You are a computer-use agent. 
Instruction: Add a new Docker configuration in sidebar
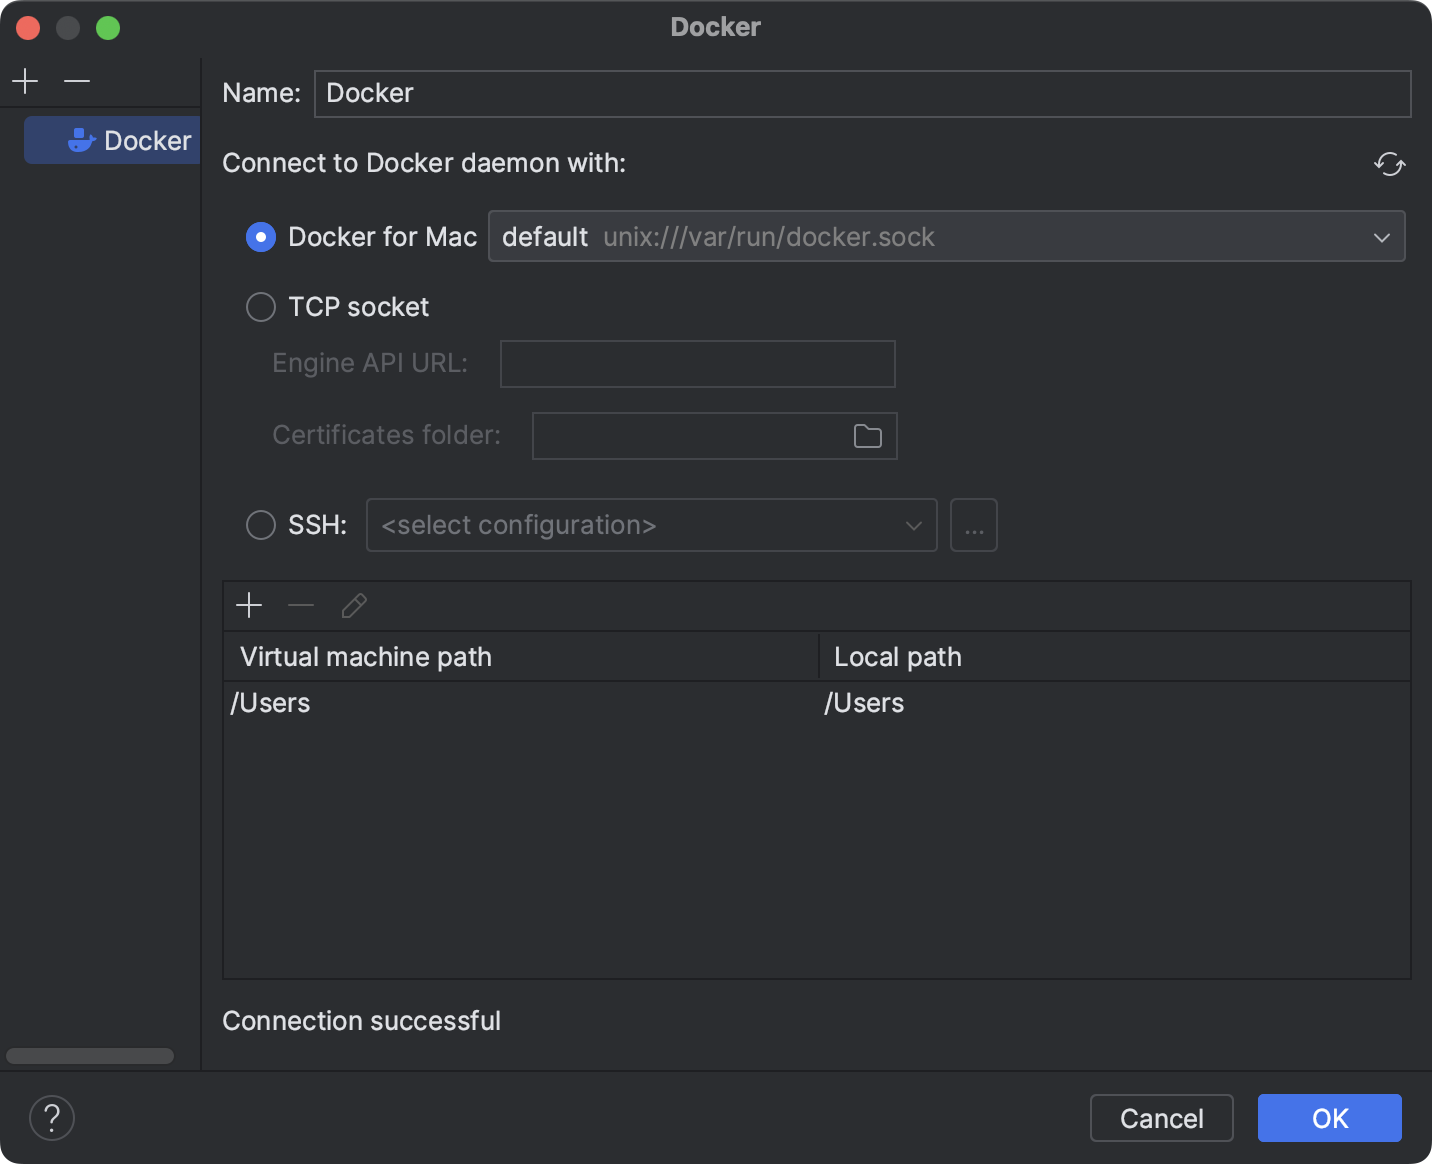(24, 80)
